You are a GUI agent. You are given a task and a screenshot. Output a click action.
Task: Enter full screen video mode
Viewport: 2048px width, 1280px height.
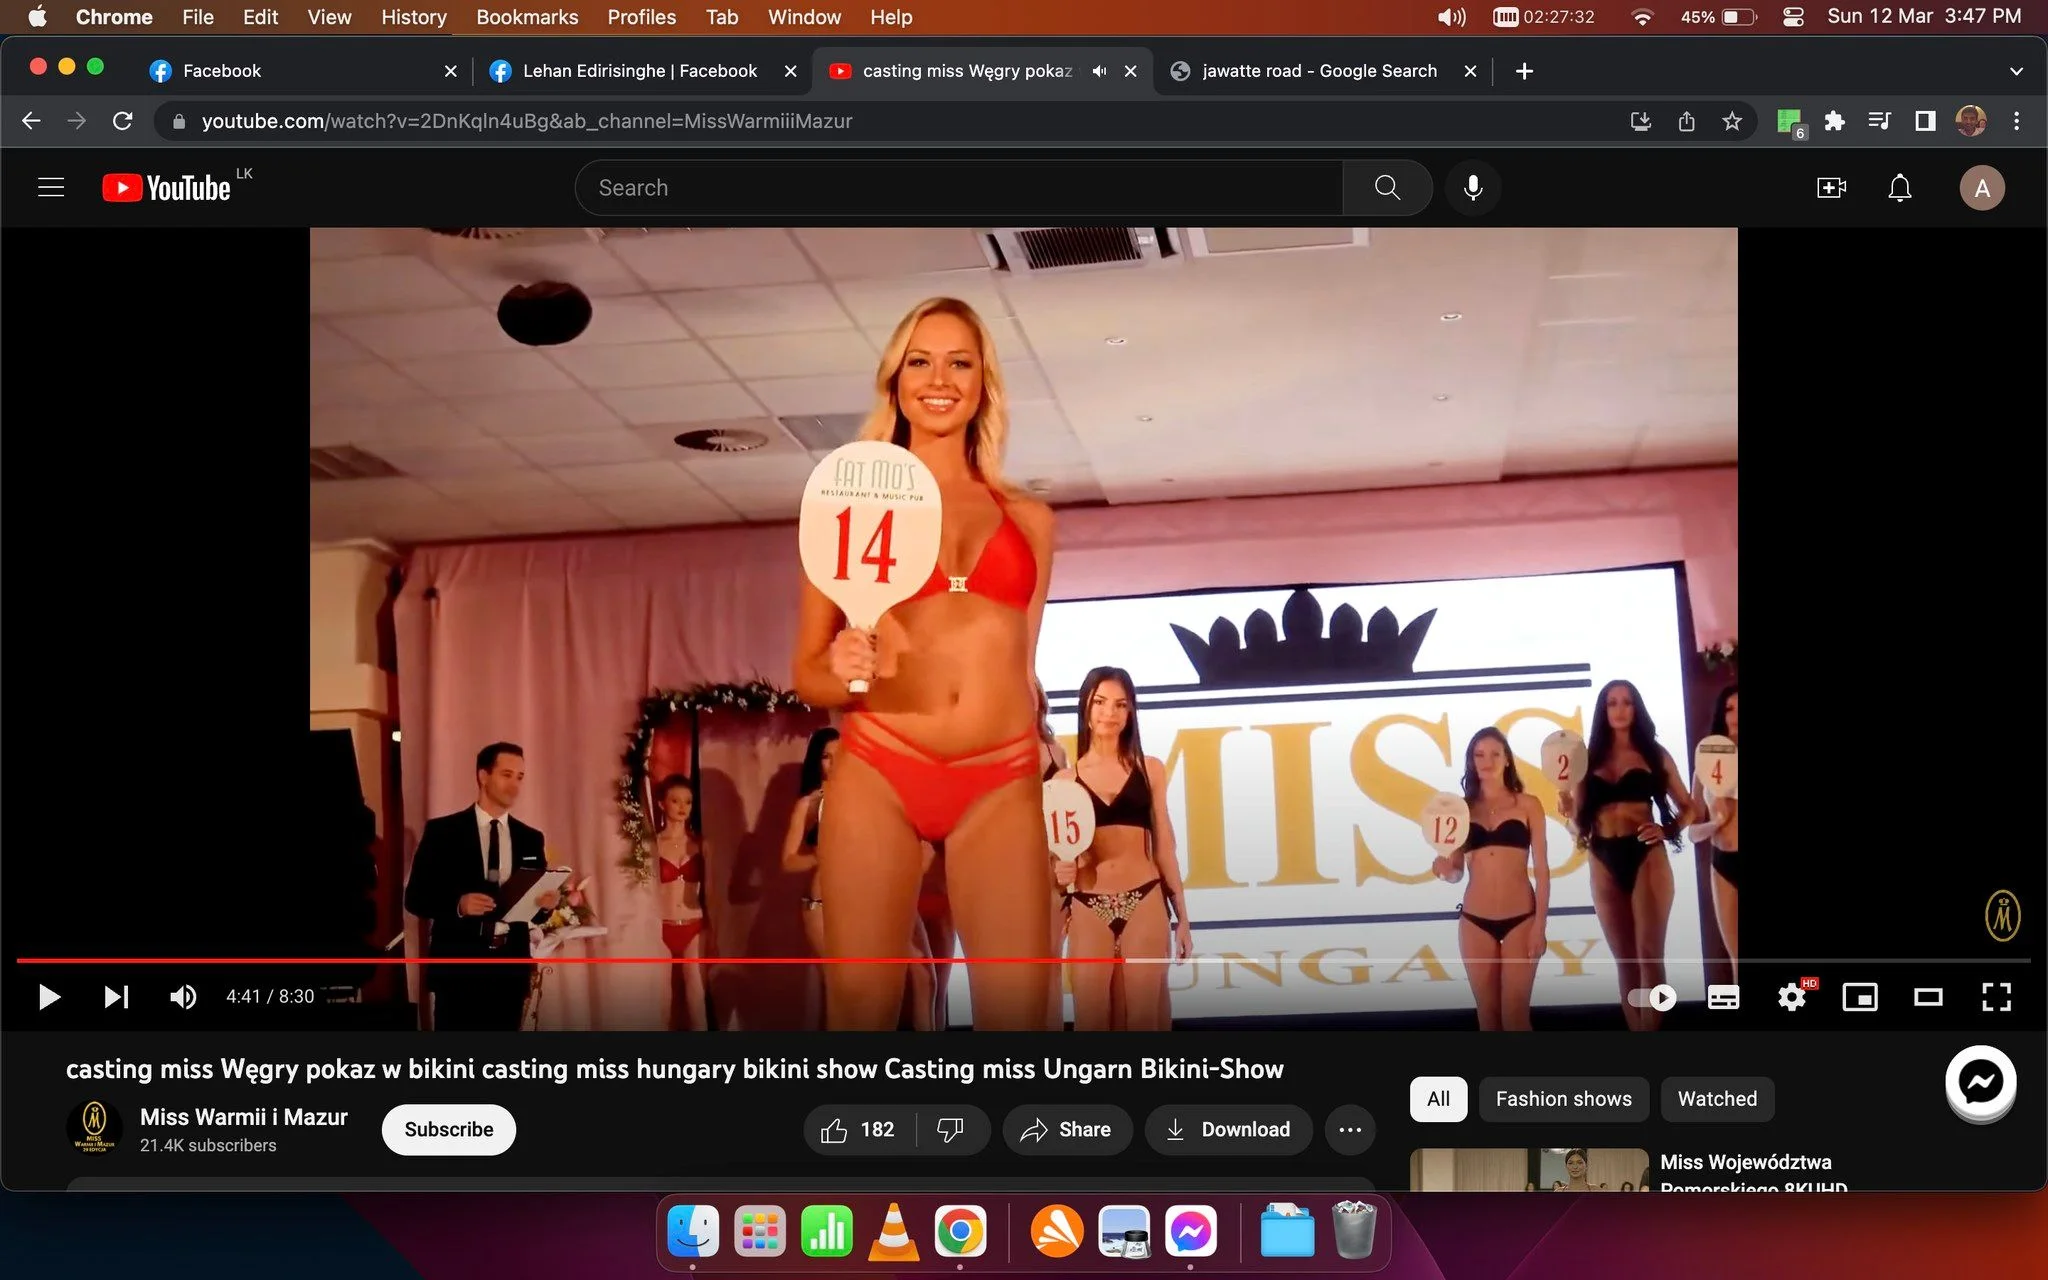pyautogui.click(x=1996, y=996)
